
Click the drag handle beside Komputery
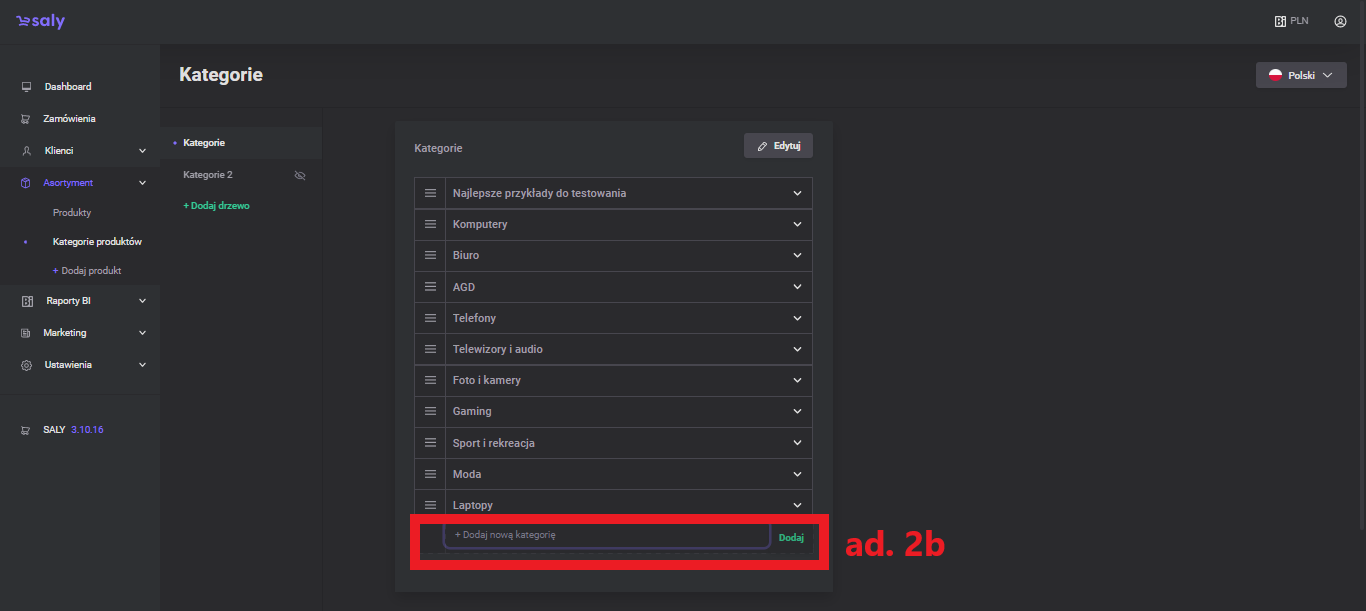pyautogui.click(x=431, y=224)
